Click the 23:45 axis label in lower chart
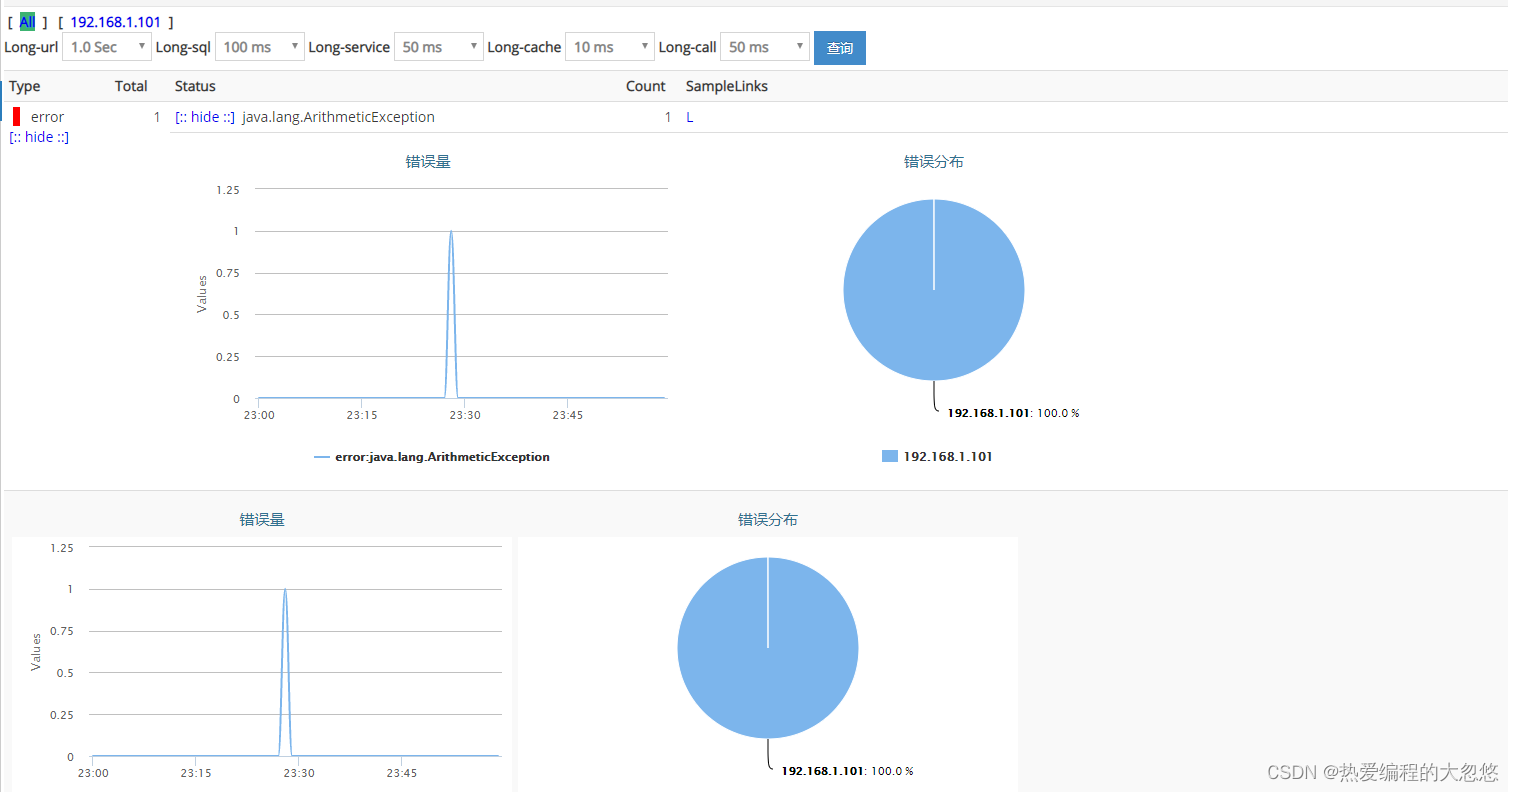Screen dimensions: 1514x792 [402, 773]
